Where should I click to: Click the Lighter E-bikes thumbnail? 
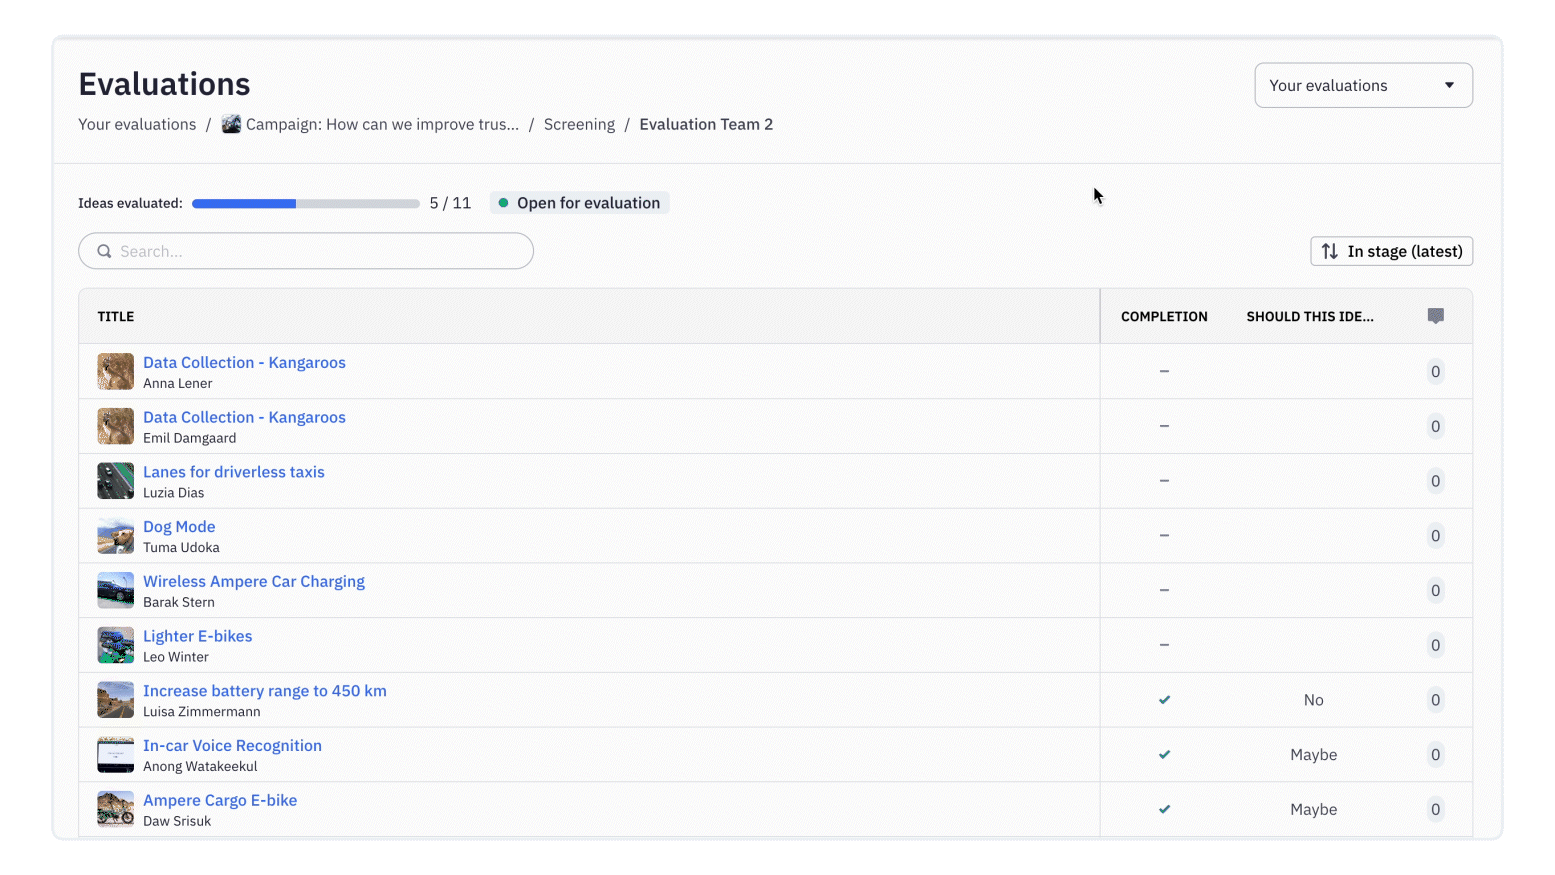pyautogui.click(x=115, y=645)
